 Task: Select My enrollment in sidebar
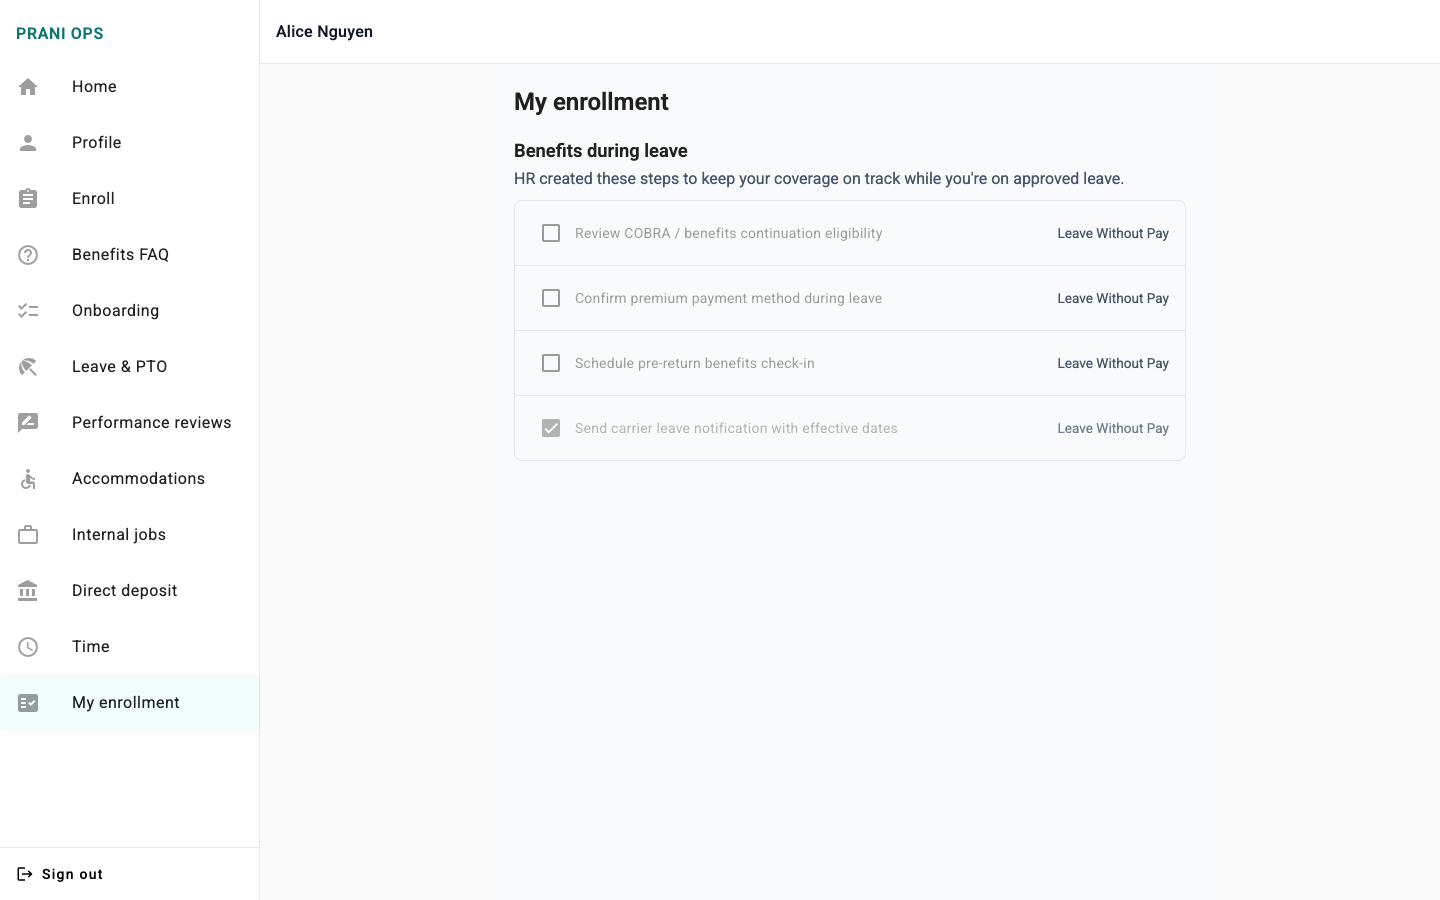click(x=130, y=703)
